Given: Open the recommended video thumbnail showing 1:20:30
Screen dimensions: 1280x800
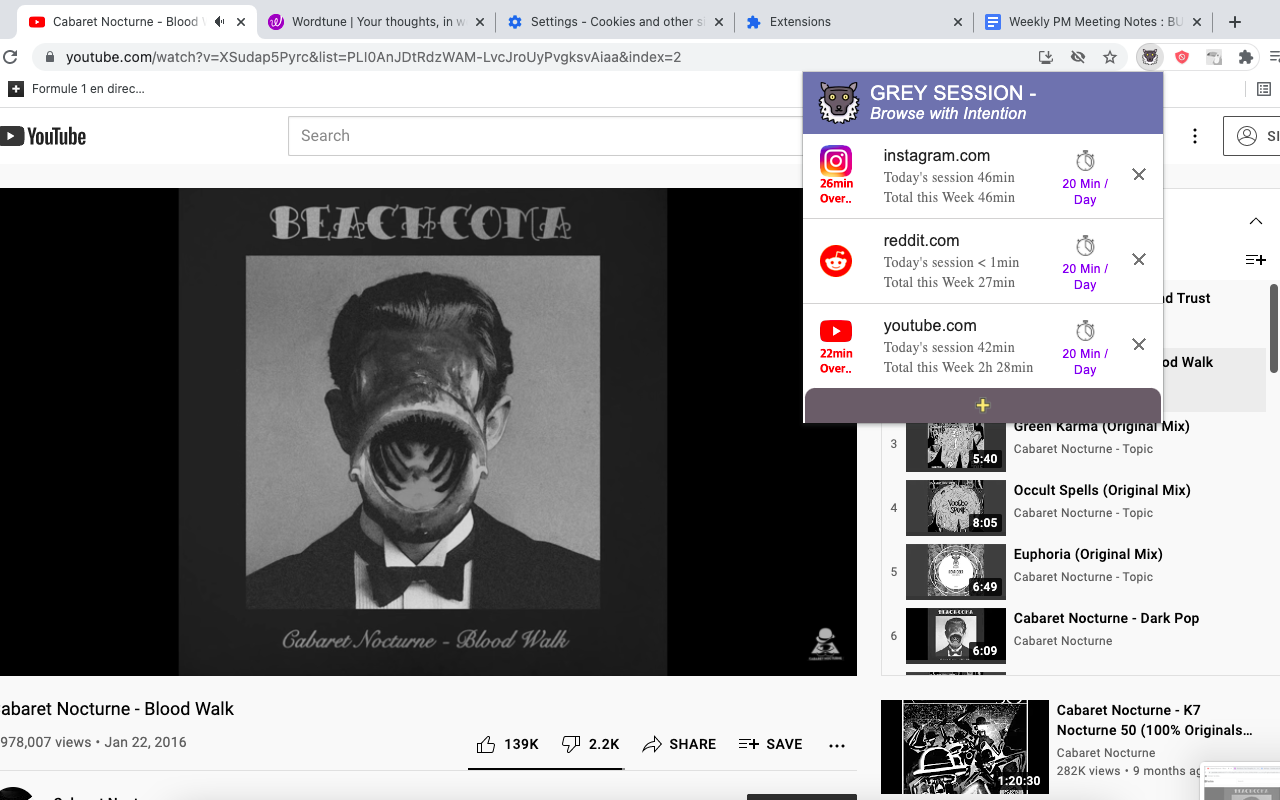Looking at the screenshot, I should click(x=965, y=747).
